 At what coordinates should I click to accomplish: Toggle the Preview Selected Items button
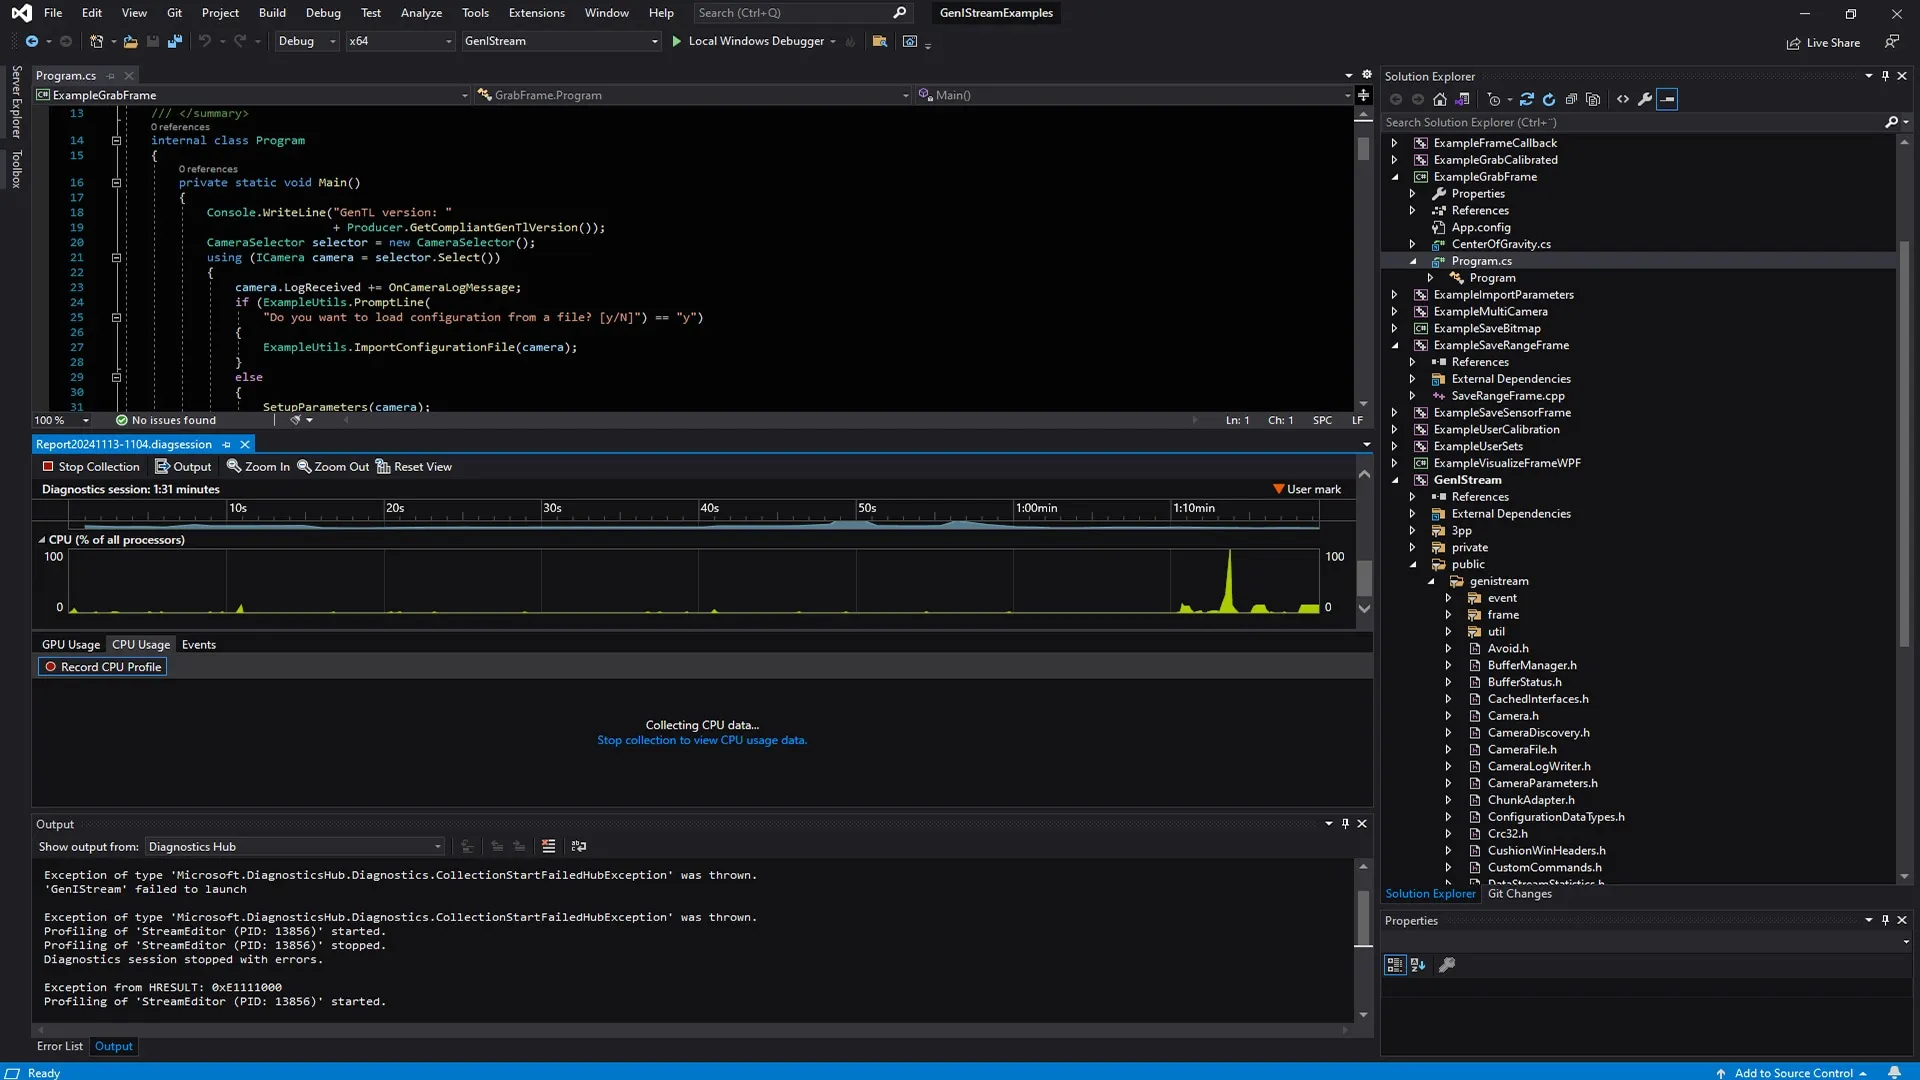1667,99
